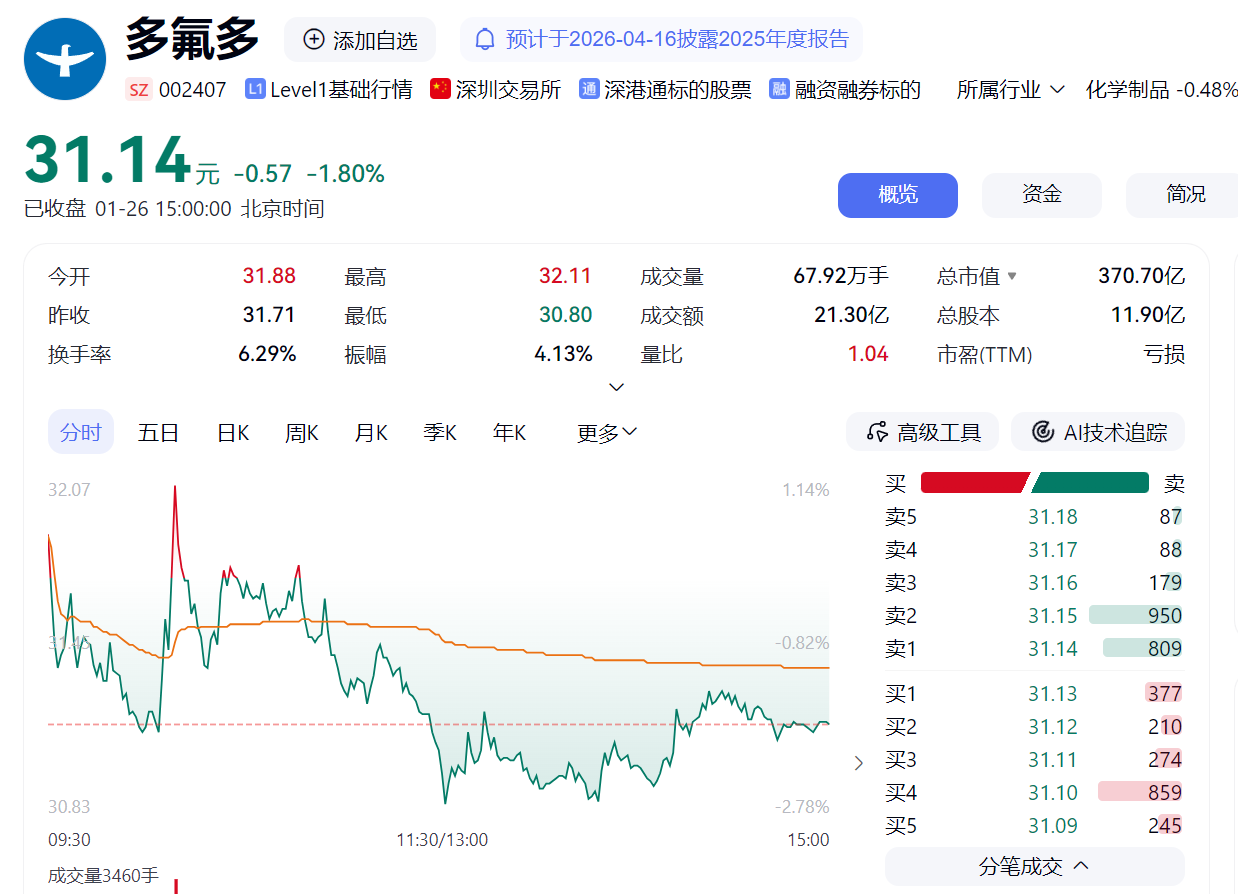This screenshot has height=894, width=1238.
Task: Open the 所属行业 dropdown
Action: tap(1010, 89)
